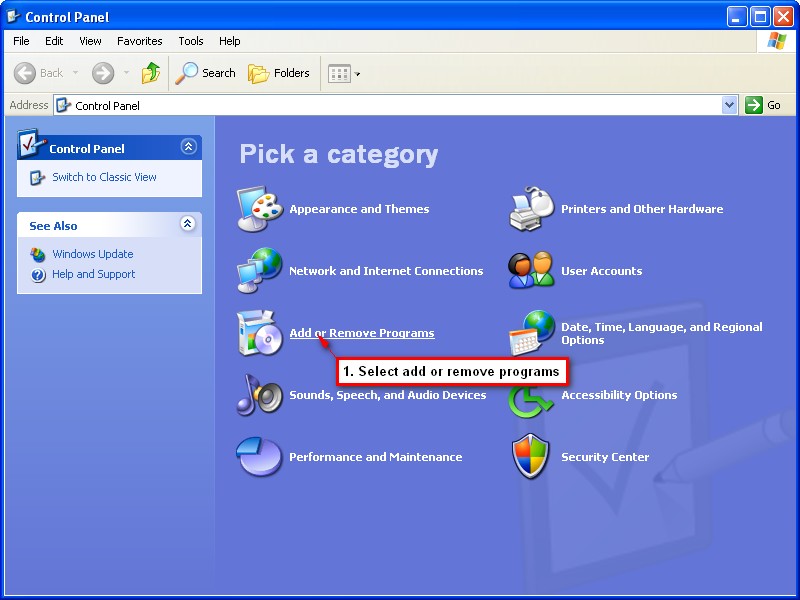Click the Windows Update globe icon
Screen dimensions: 800x600
(38, 254)
